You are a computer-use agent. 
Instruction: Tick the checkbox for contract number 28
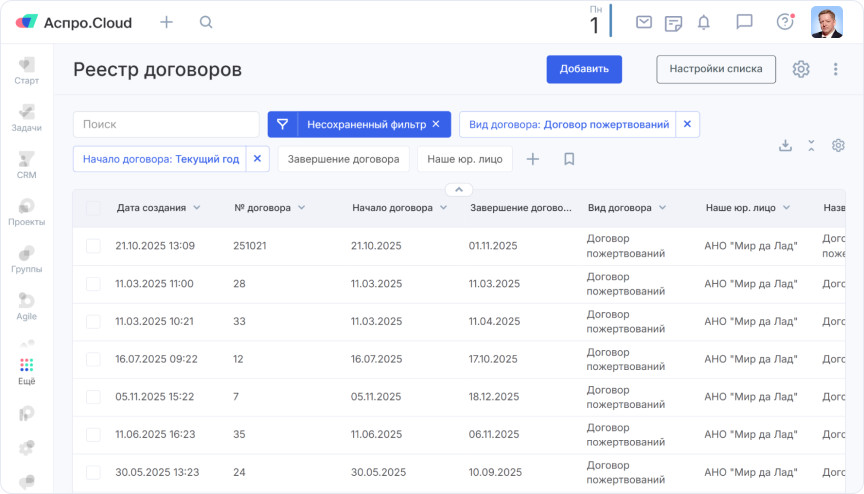pos(93,284)
